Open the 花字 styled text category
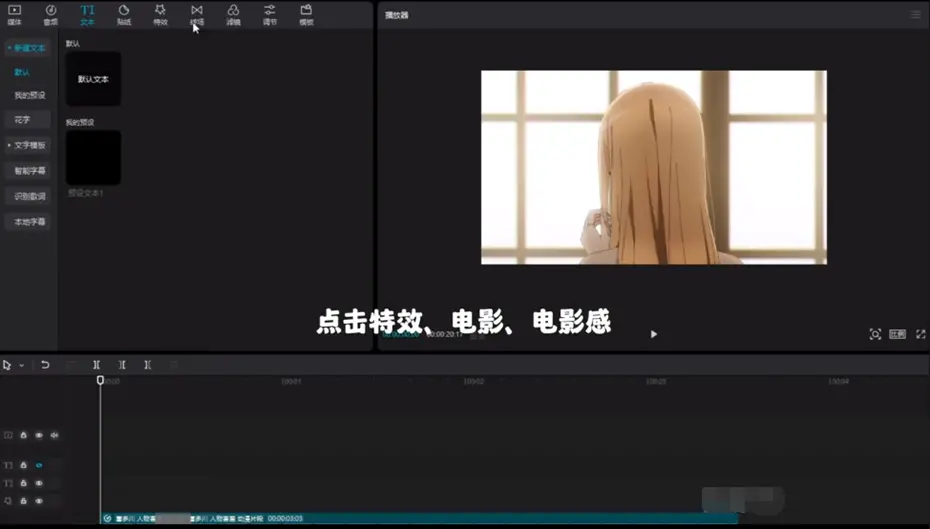The image size is (930, 529). click(x=27, y=120)
